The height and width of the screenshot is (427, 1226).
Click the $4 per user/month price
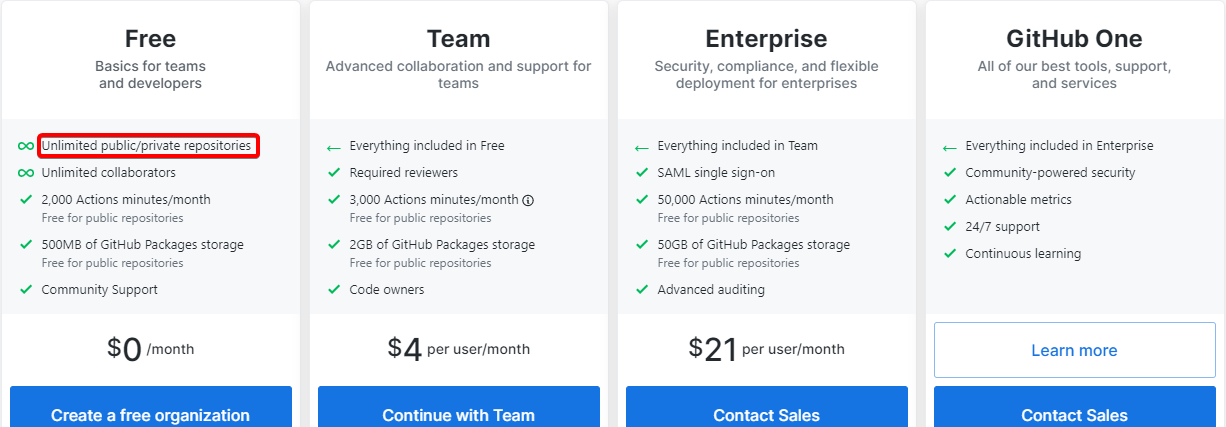(x=459, y=349)
